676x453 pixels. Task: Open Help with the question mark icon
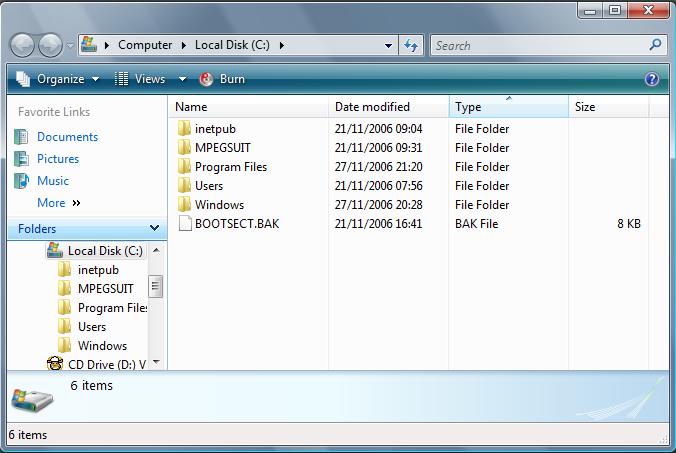[x=652, y=79]
